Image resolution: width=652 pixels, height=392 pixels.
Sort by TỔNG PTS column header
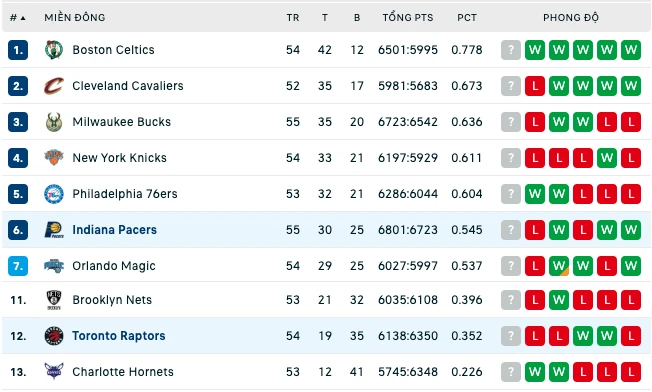408,17
